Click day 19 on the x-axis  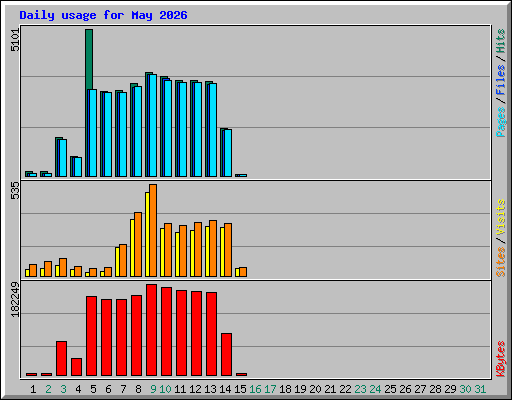pos(300,389)
